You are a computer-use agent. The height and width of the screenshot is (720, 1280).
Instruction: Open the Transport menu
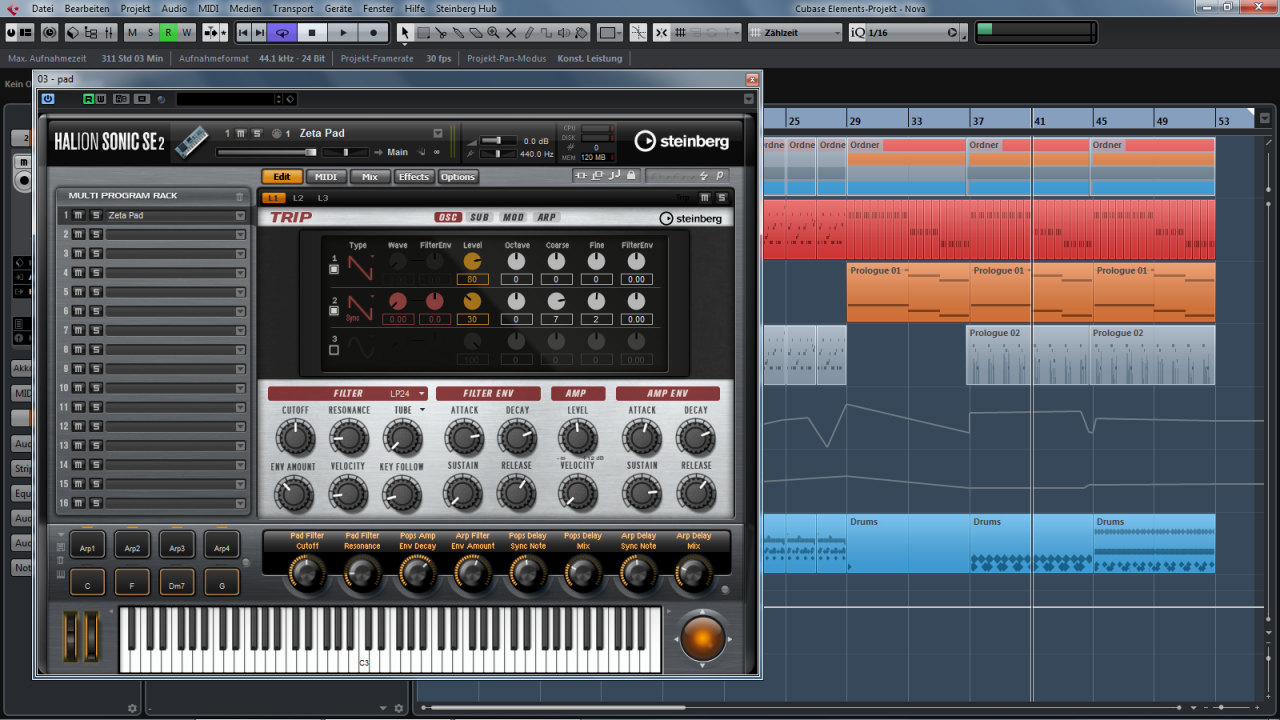point(293,9)
